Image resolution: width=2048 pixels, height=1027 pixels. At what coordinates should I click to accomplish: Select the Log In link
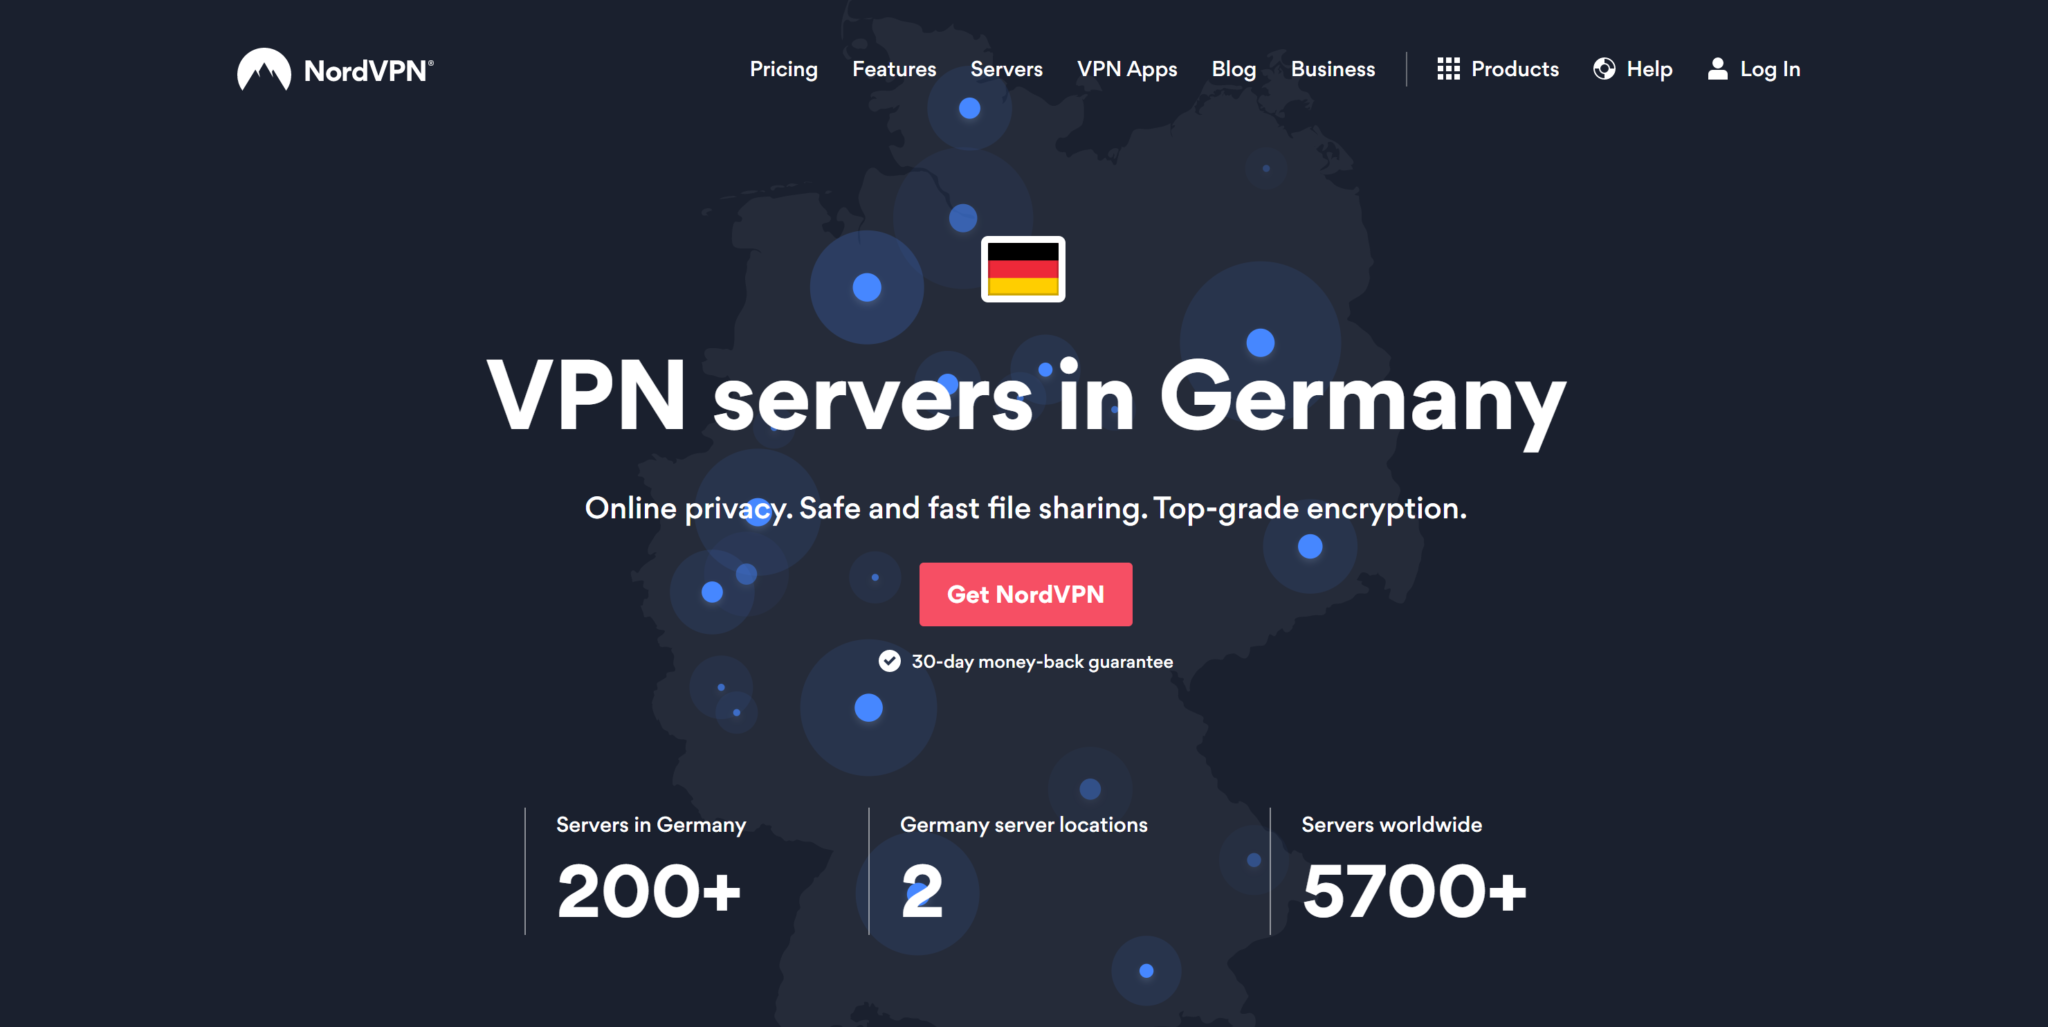pos(1754,69)
